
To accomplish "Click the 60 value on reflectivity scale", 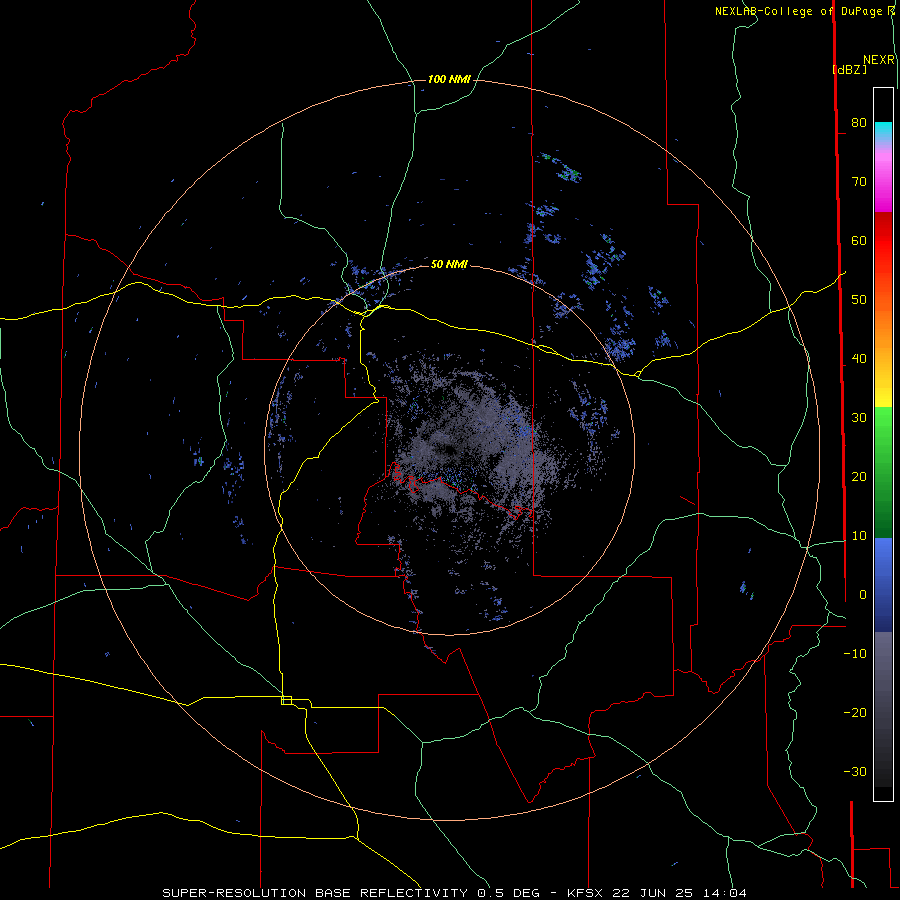I will pos(859,240).
